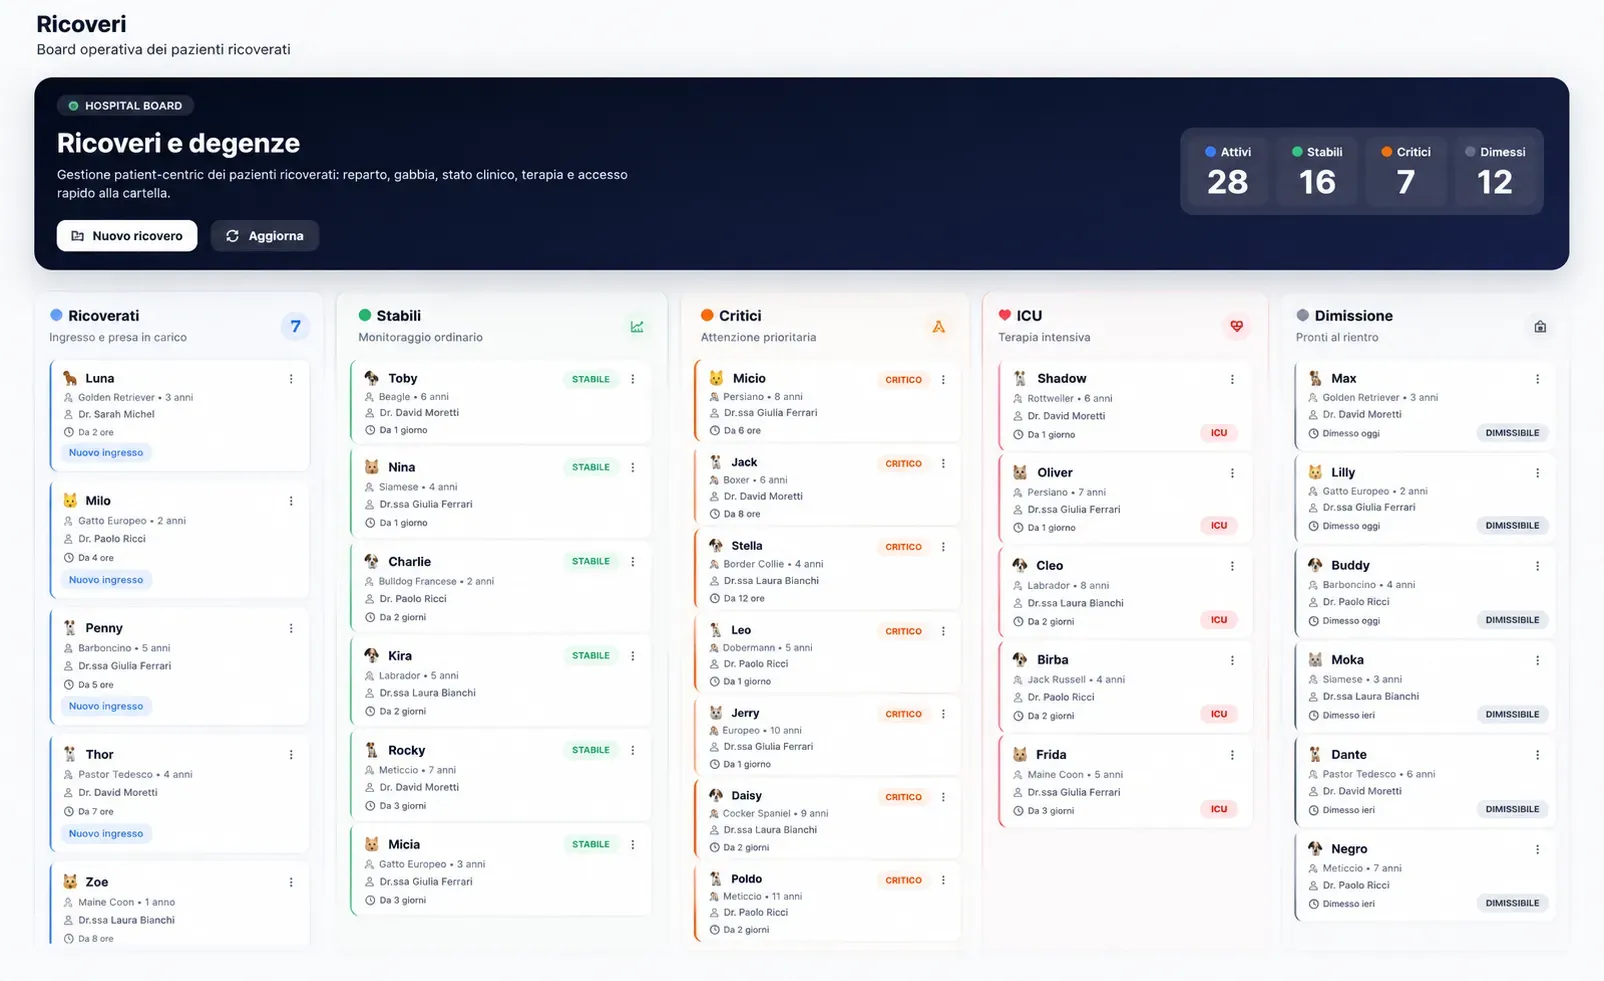Click the STABILE badge on Nina's card
1604x981 pixels.
pos(591,467)
